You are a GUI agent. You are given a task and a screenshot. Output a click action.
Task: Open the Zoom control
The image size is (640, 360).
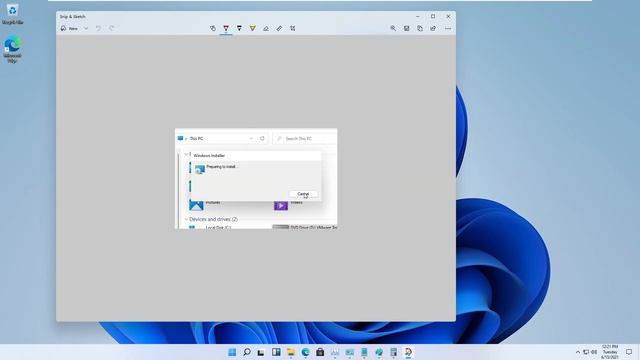[393, 28]
